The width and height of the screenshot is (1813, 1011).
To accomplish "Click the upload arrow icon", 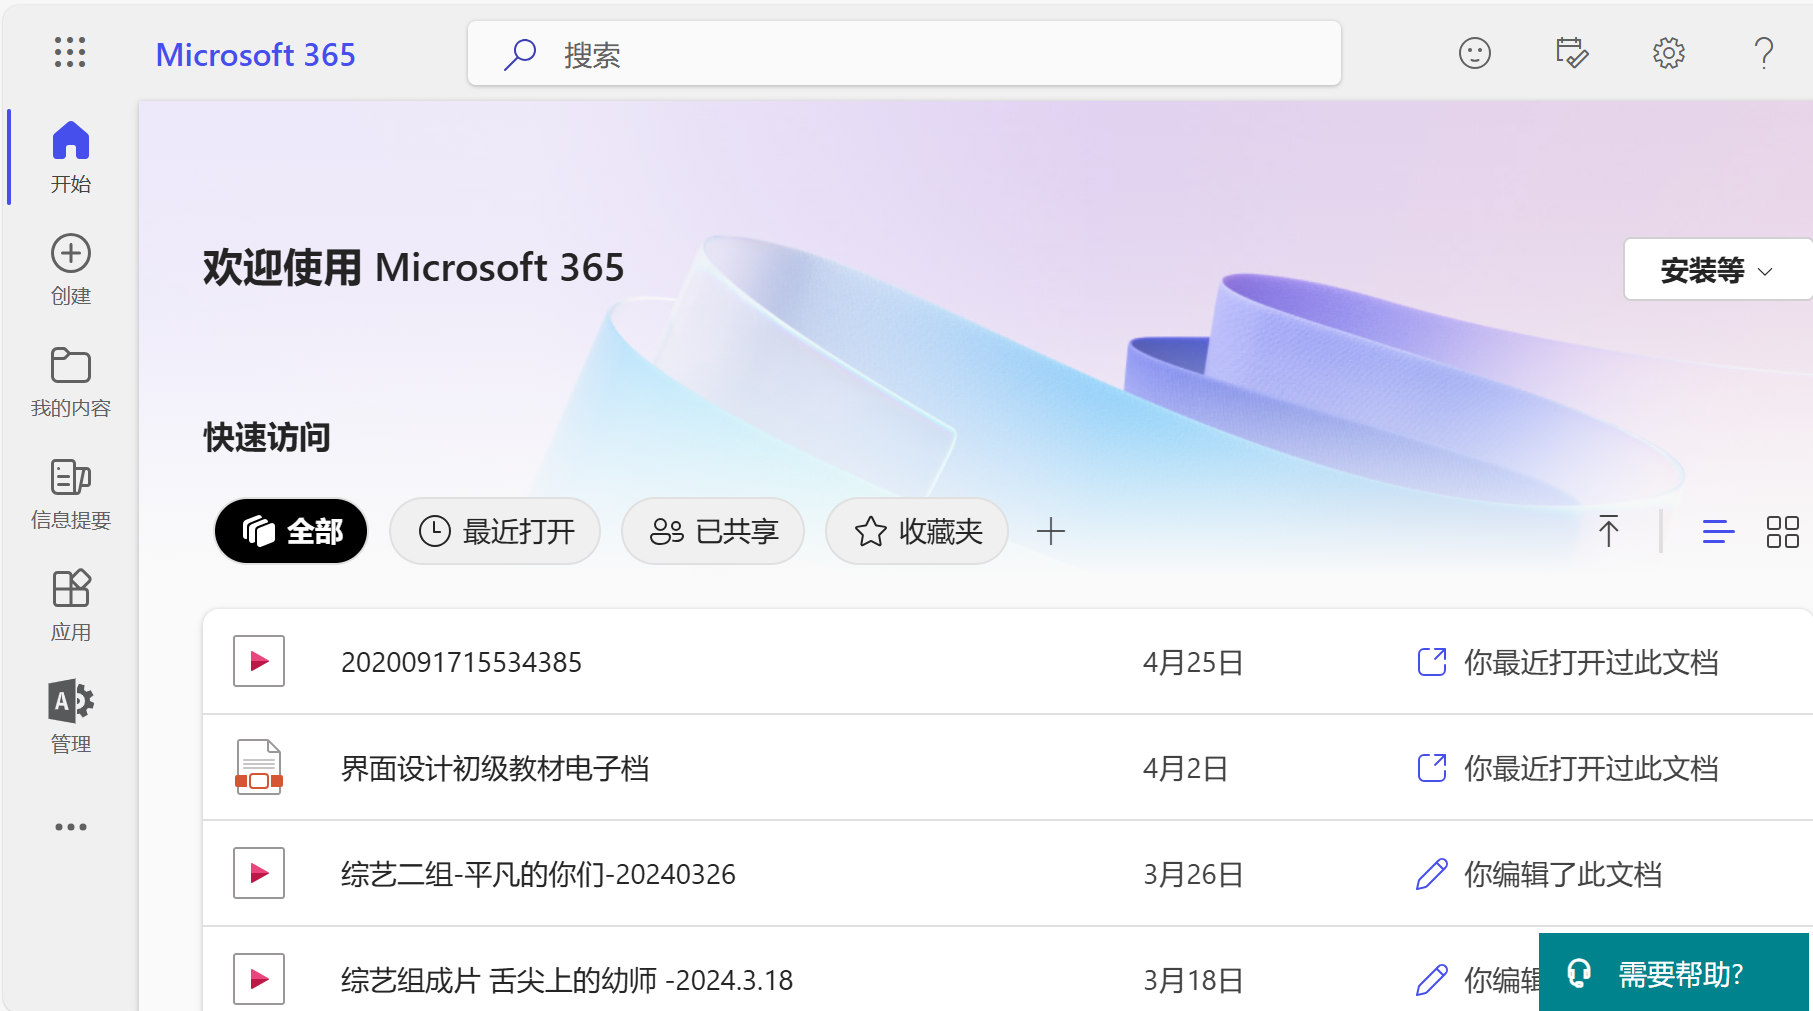I will [1608, 531].
